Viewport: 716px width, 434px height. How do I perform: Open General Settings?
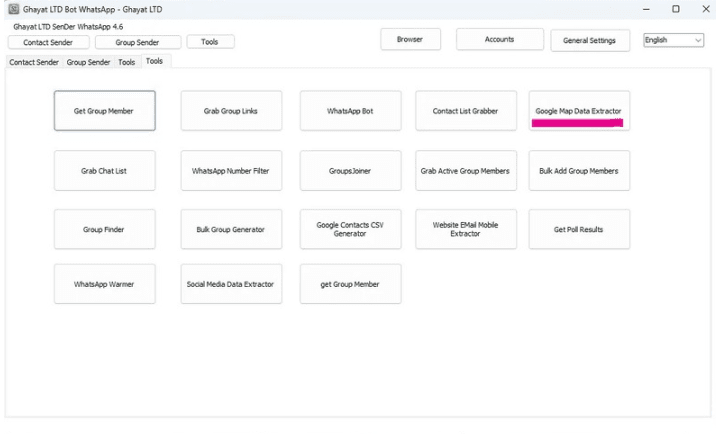pyautogui.click(x=589, y=40)
